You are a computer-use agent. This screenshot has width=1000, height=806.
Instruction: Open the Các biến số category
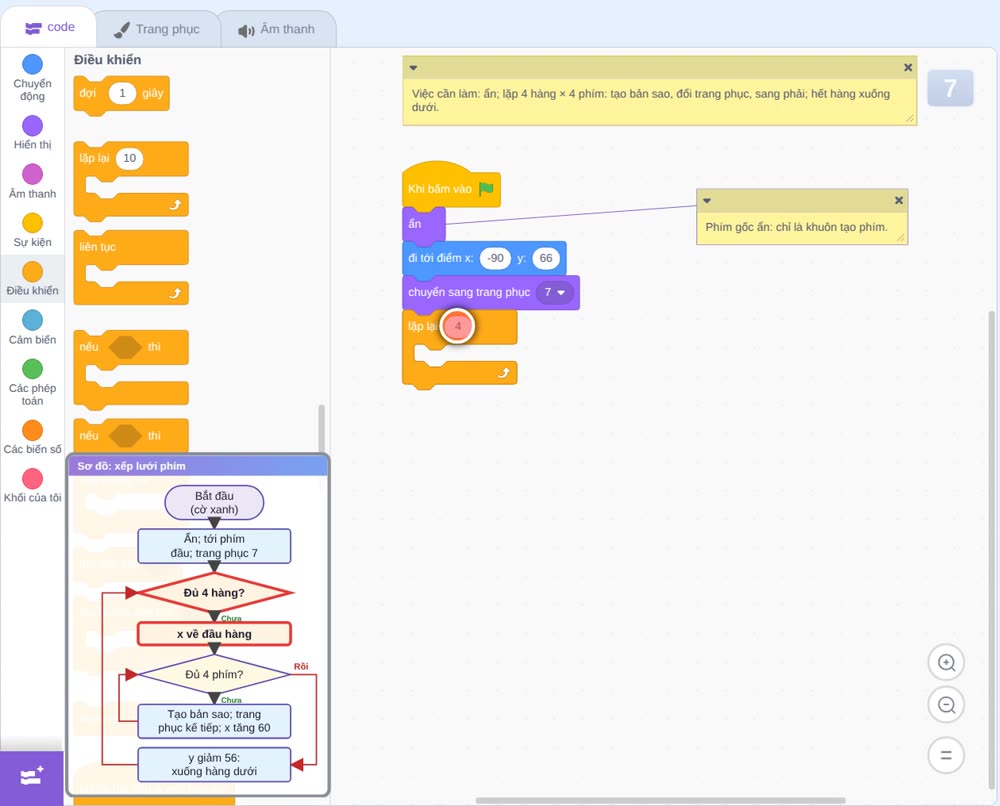click(x=33, y=437)
